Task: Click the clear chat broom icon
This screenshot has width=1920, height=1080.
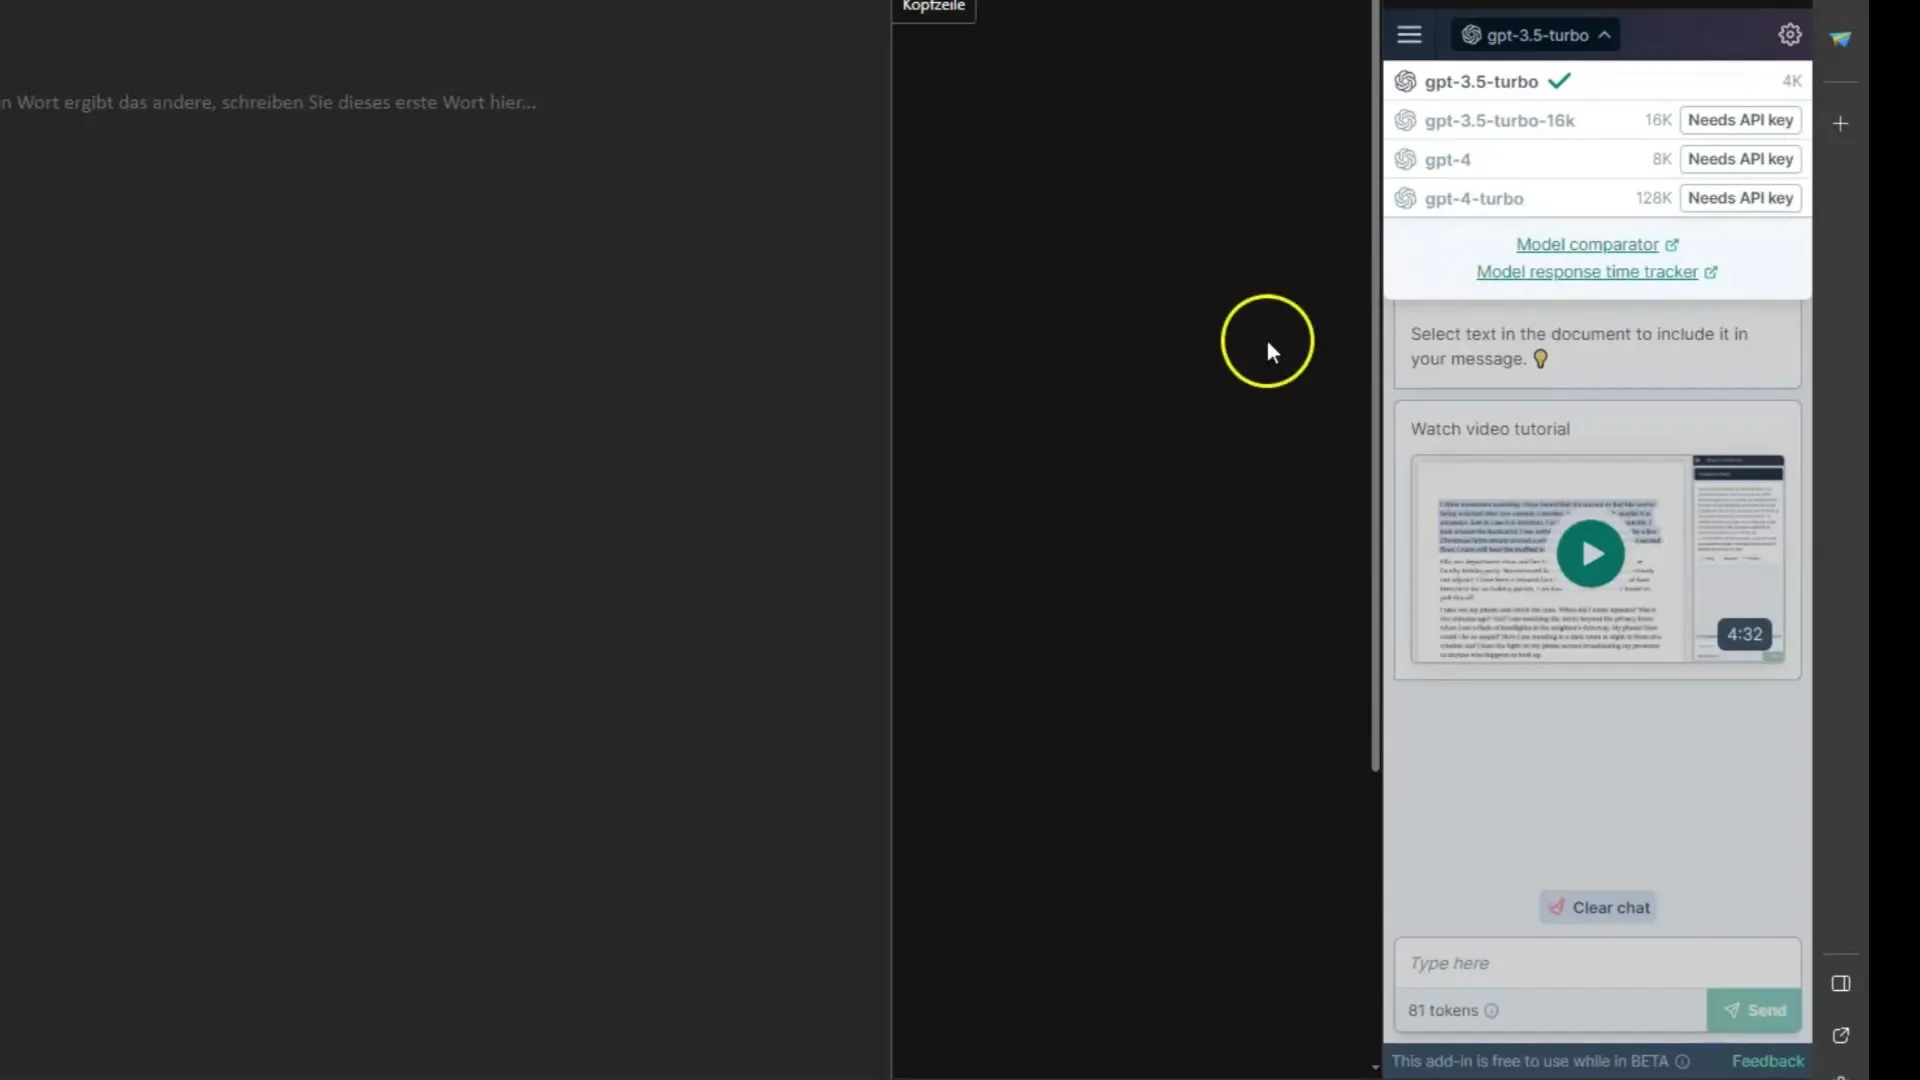Action: pos(1555,907)
